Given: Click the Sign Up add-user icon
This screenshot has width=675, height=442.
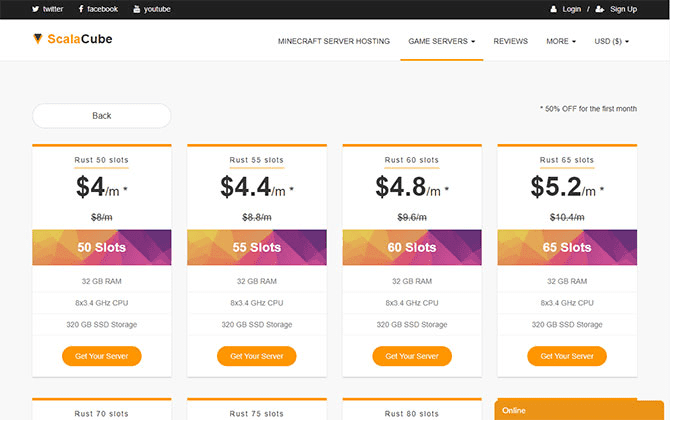Looking at the screenshot, I should click(x=600, y=9).
